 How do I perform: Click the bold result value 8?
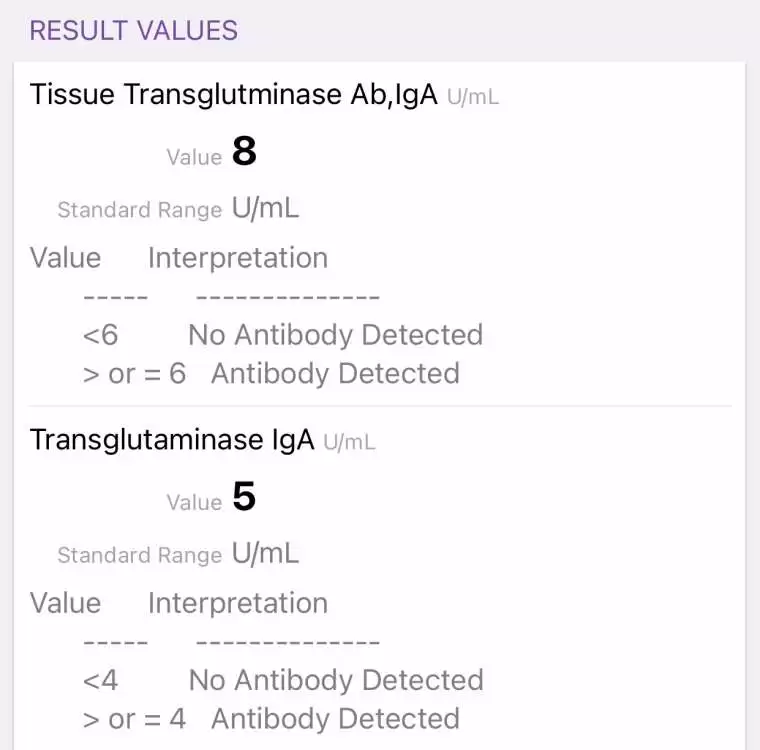coord(244,151)
